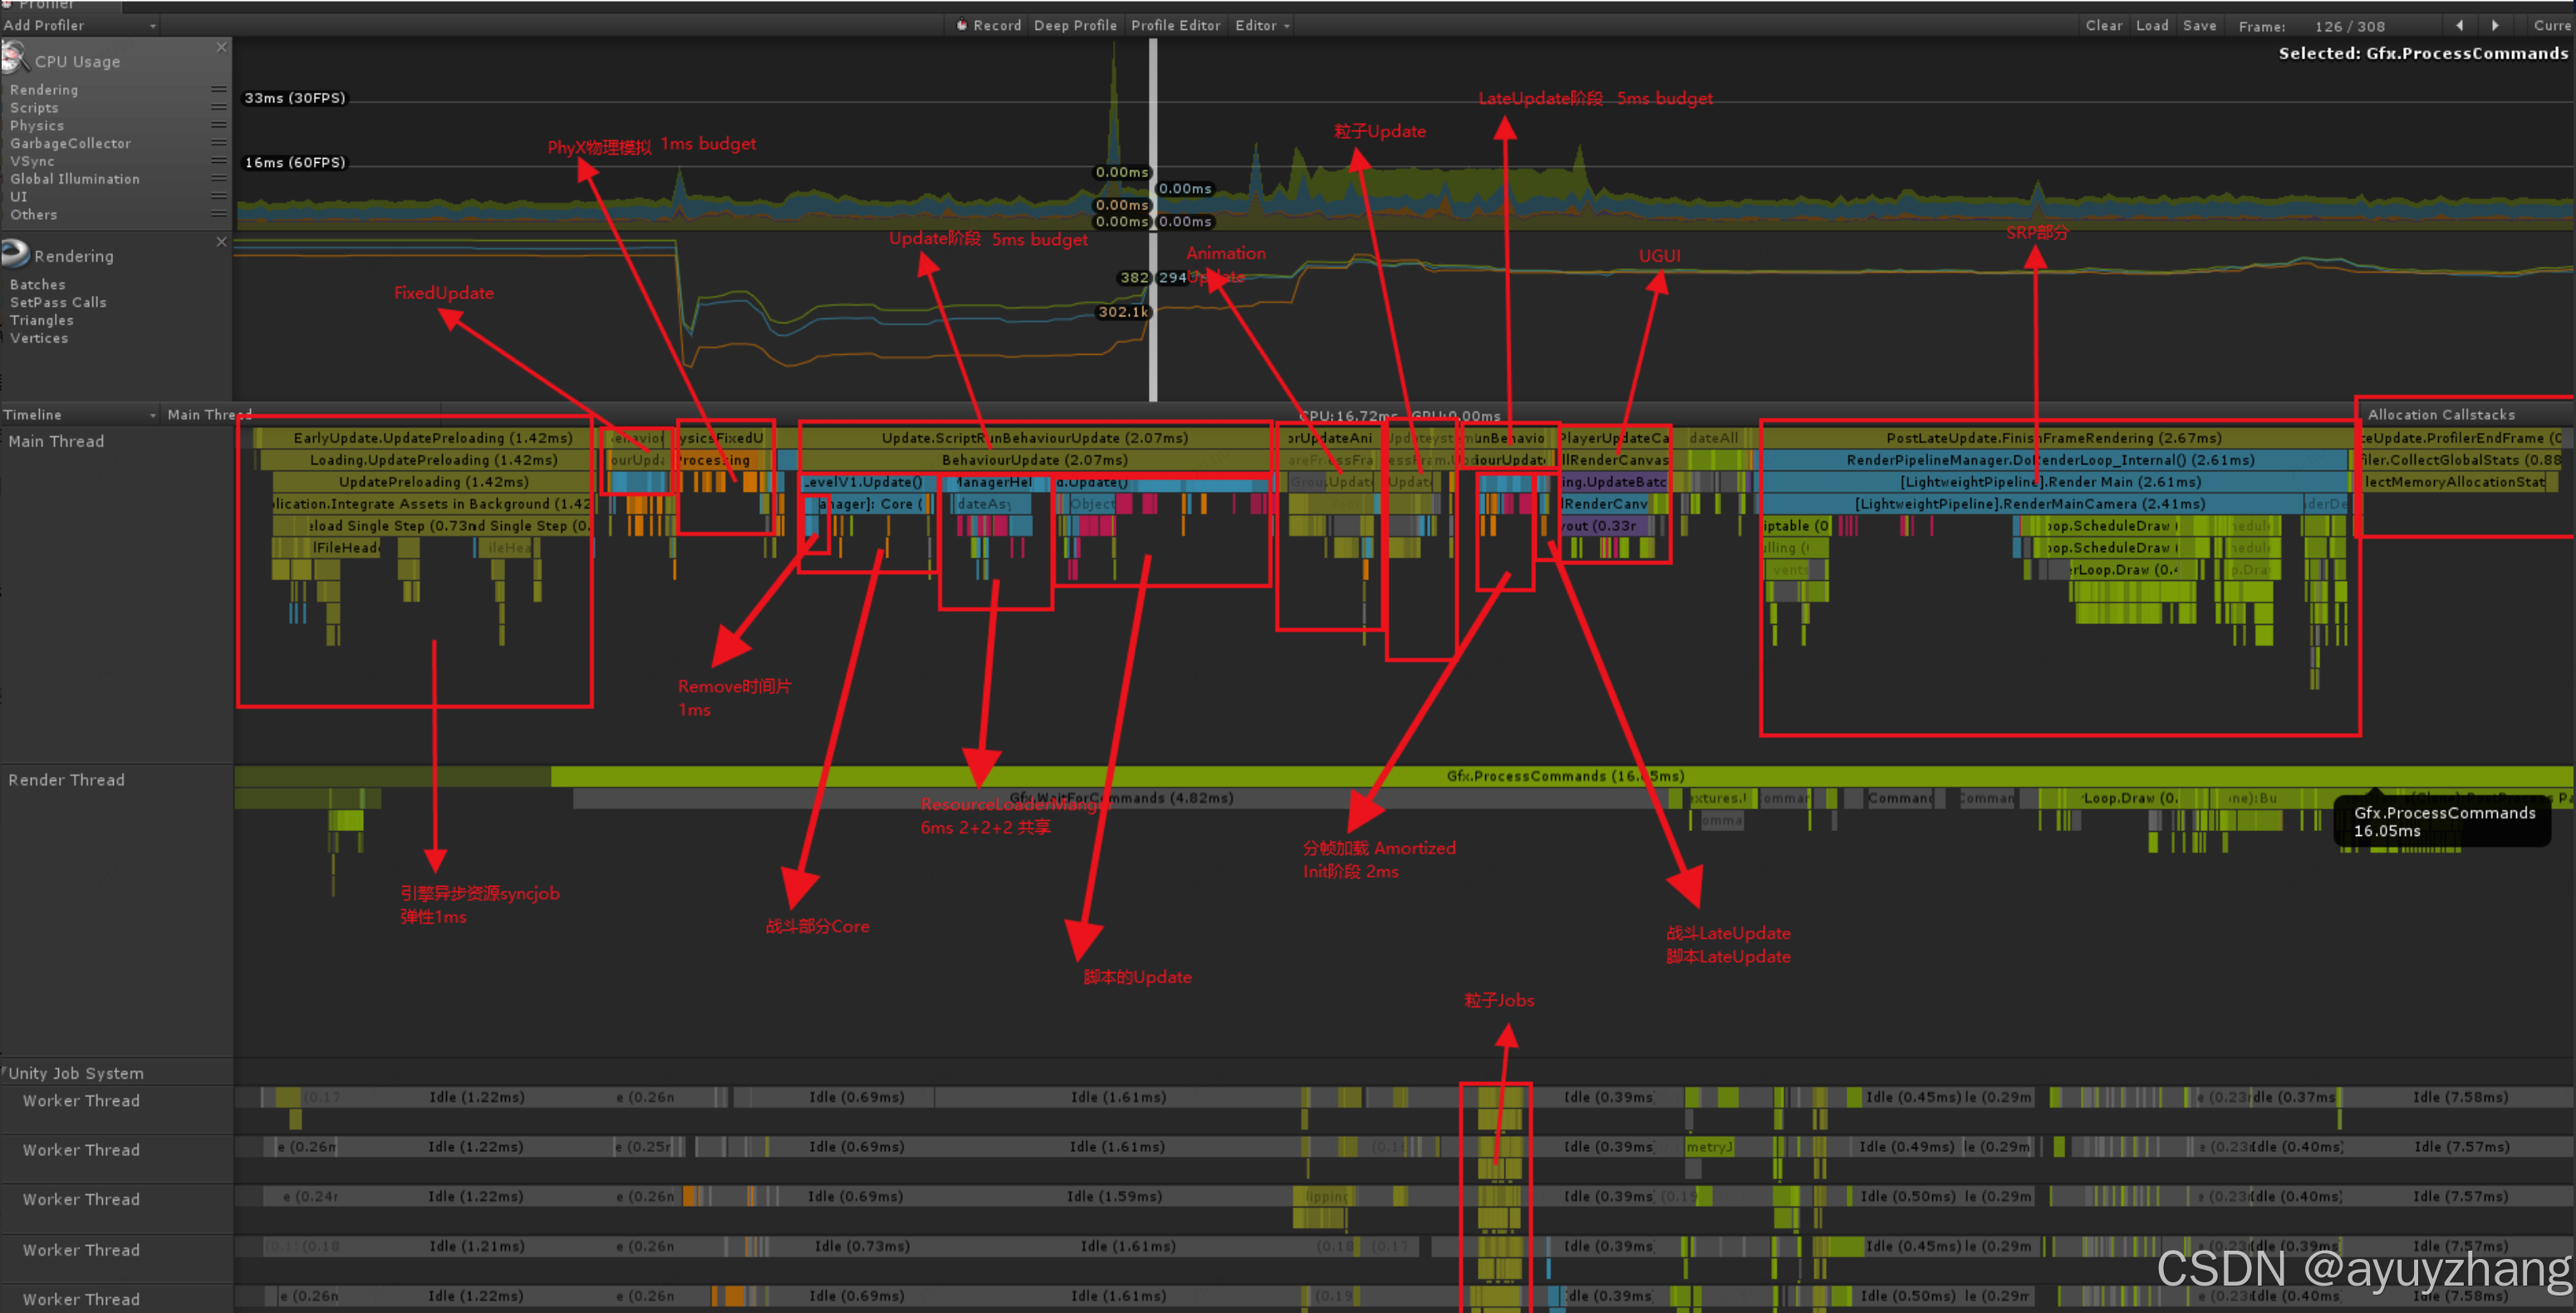Screen dimensions: 2576x1313
Task: Click the CPU Usage module icon
Action: click(15, 58)
